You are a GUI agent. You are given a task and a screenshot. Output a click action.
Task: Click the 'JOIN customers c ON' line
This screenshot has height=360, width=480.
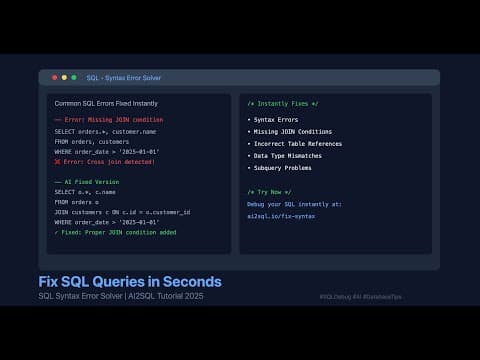click(x=122, y=212)
